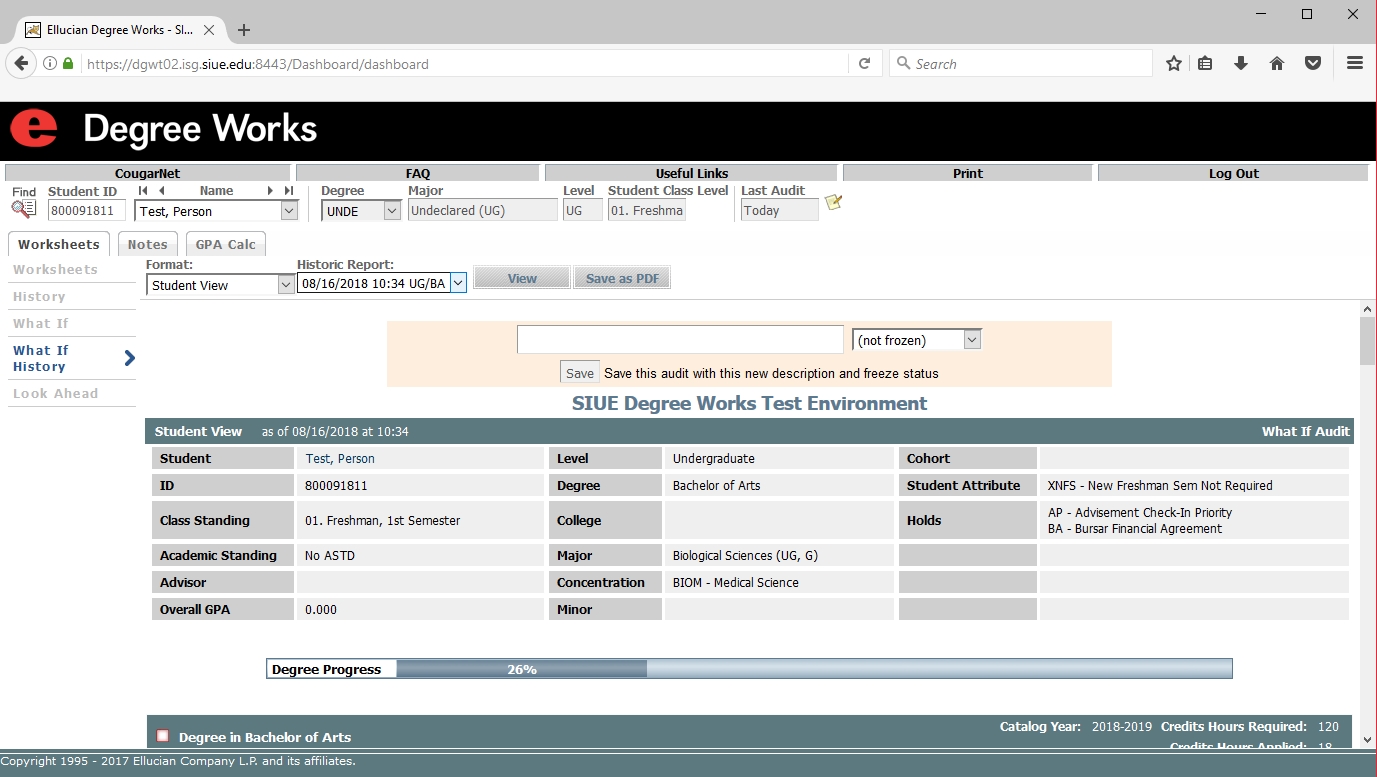Click the browser page reload icon

click(865, 64)
